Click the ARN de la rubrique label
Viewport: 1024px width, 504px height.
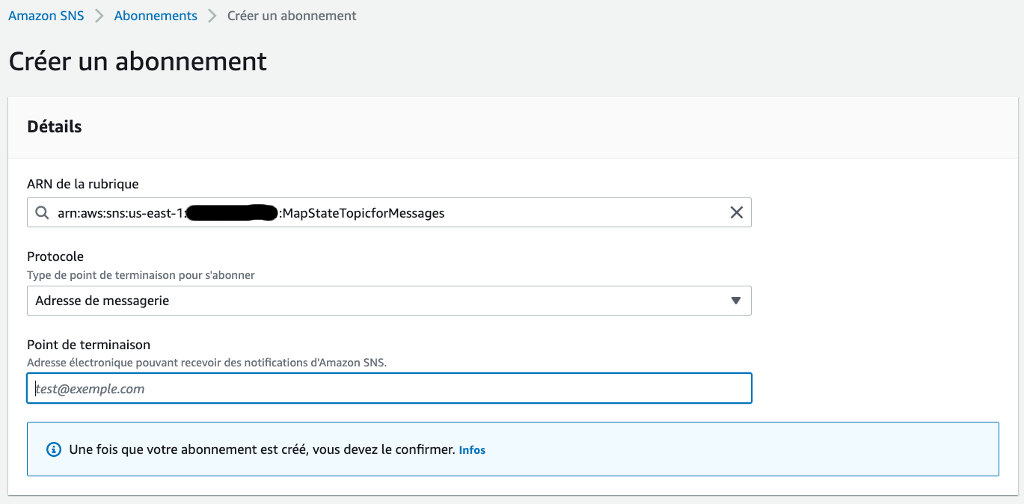click(x=83, y=184)
